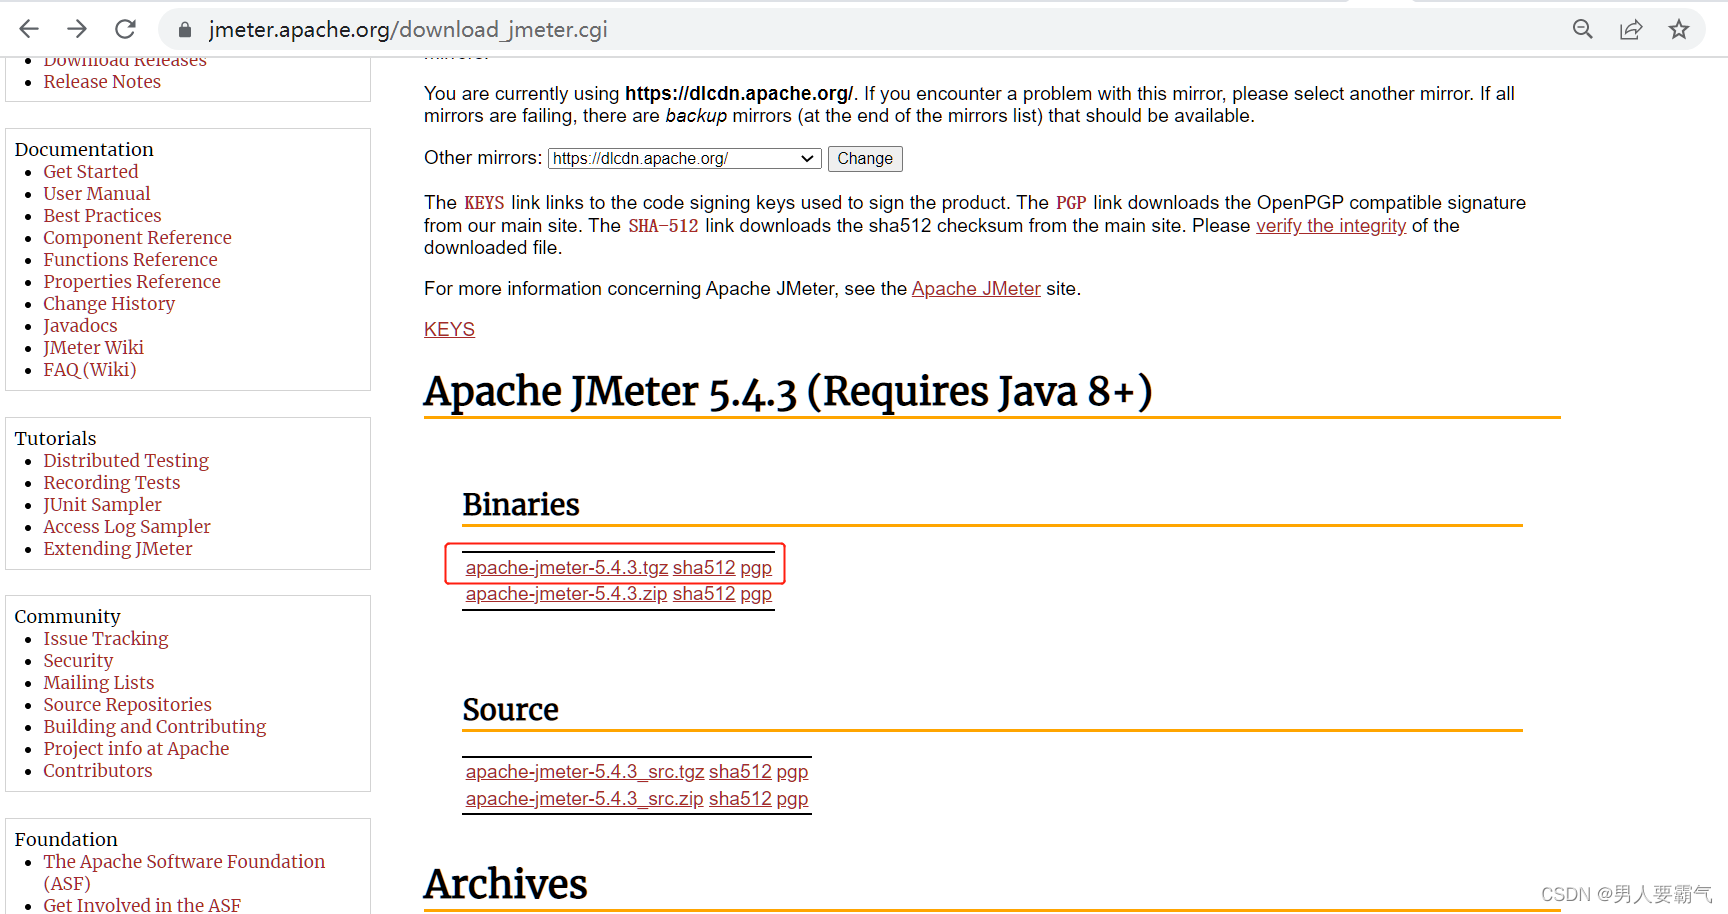Go back to the previous page
1728x914 pixels.
pyautogui.click(x=29, y=29)
